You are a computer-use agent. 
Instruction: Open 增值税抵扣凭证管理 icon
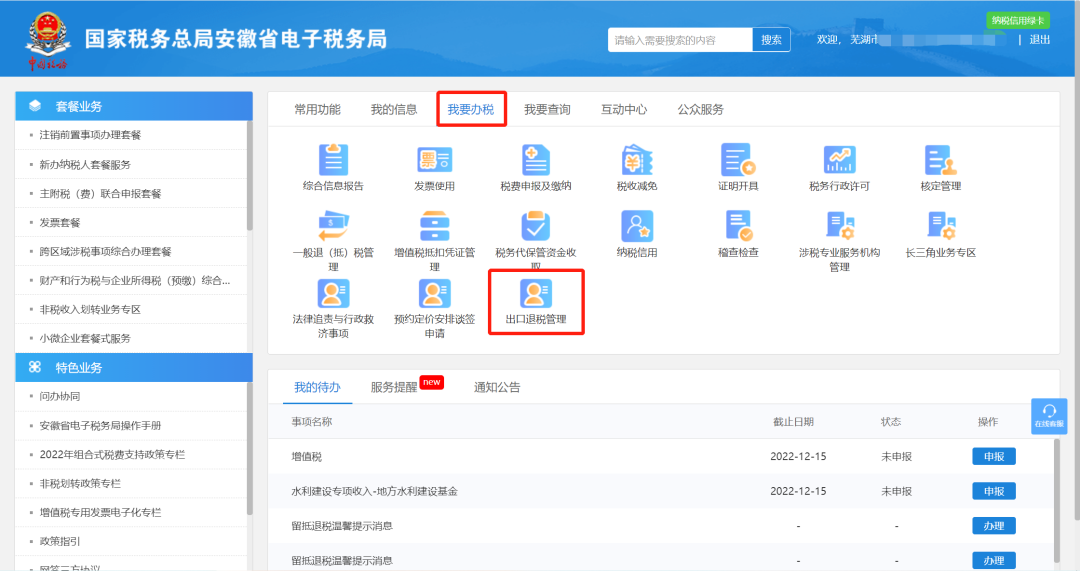[434, 226]
